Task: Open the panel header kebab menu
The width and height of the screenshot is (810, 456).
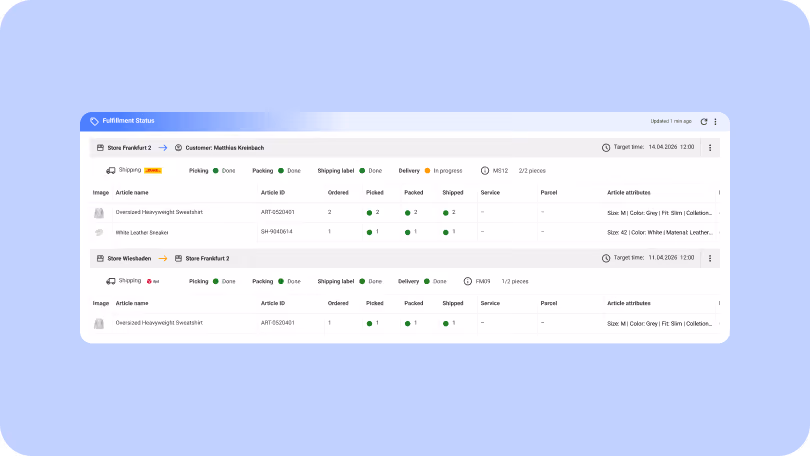Action: (715, 121)
